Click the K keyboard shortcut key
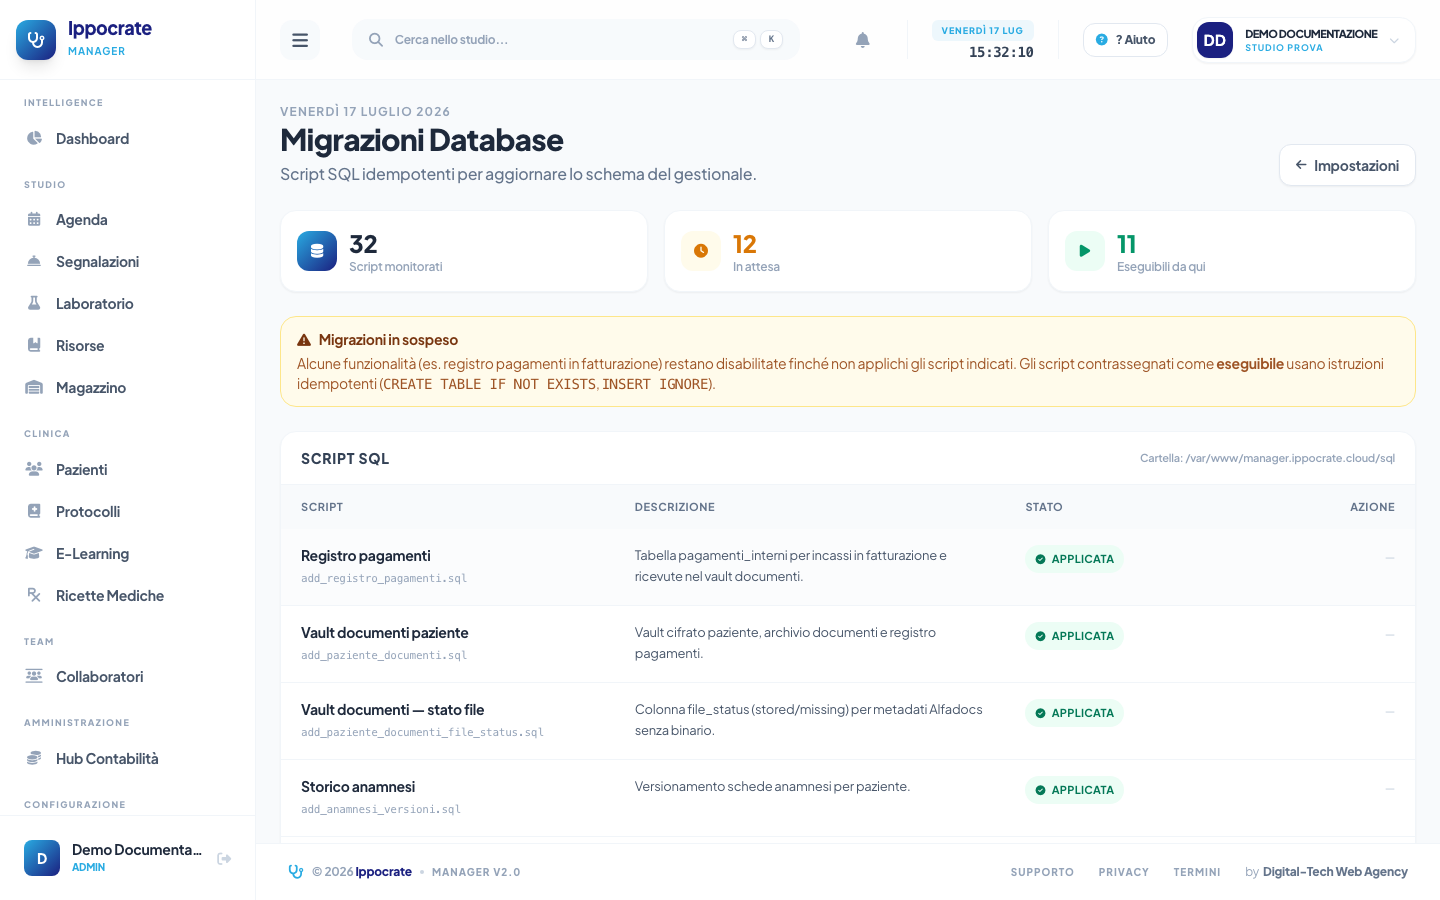1440x900 pixels. point(771,39)
